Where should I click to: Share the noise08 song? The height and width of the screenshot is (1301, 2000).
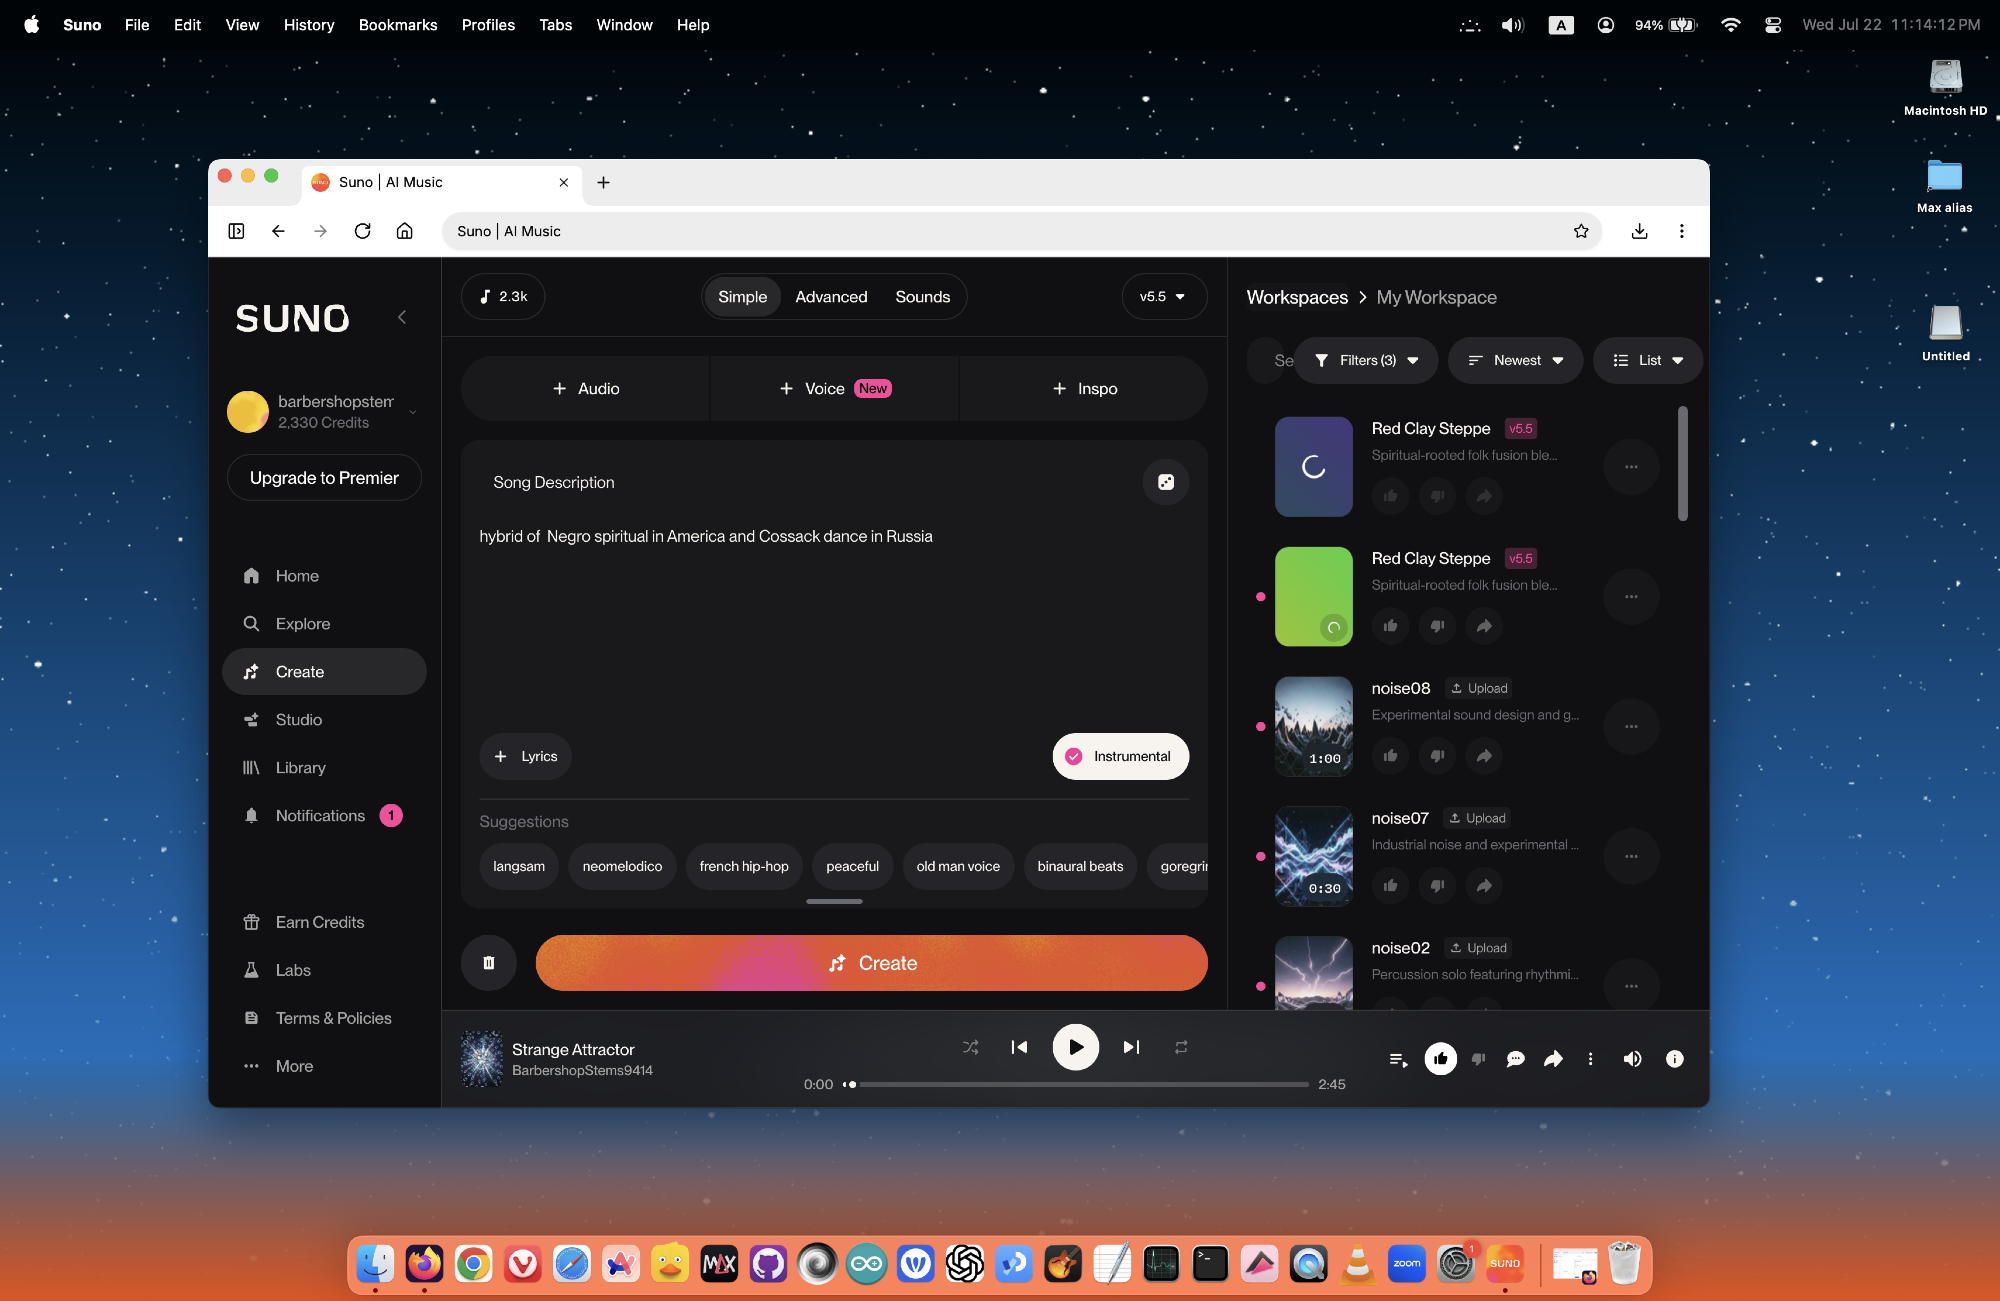[1484, 756]
